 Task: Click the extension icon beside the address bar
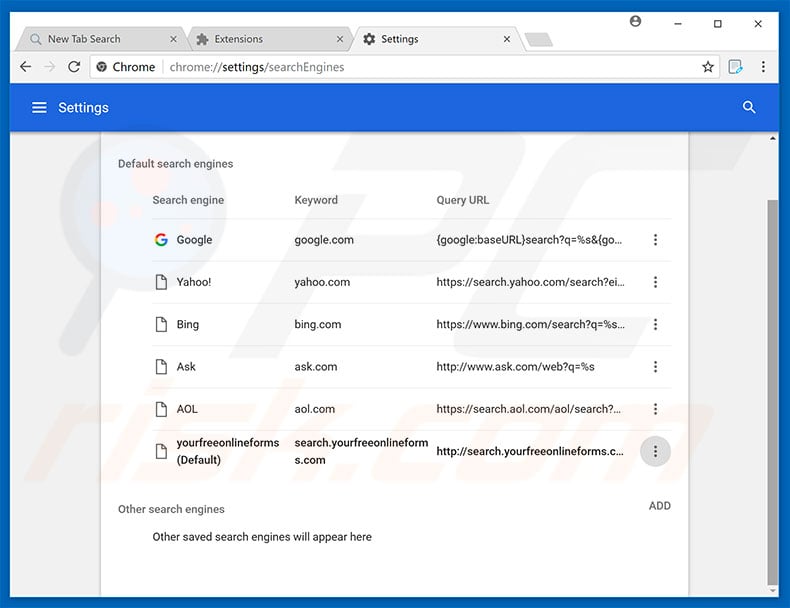point(735,66)
